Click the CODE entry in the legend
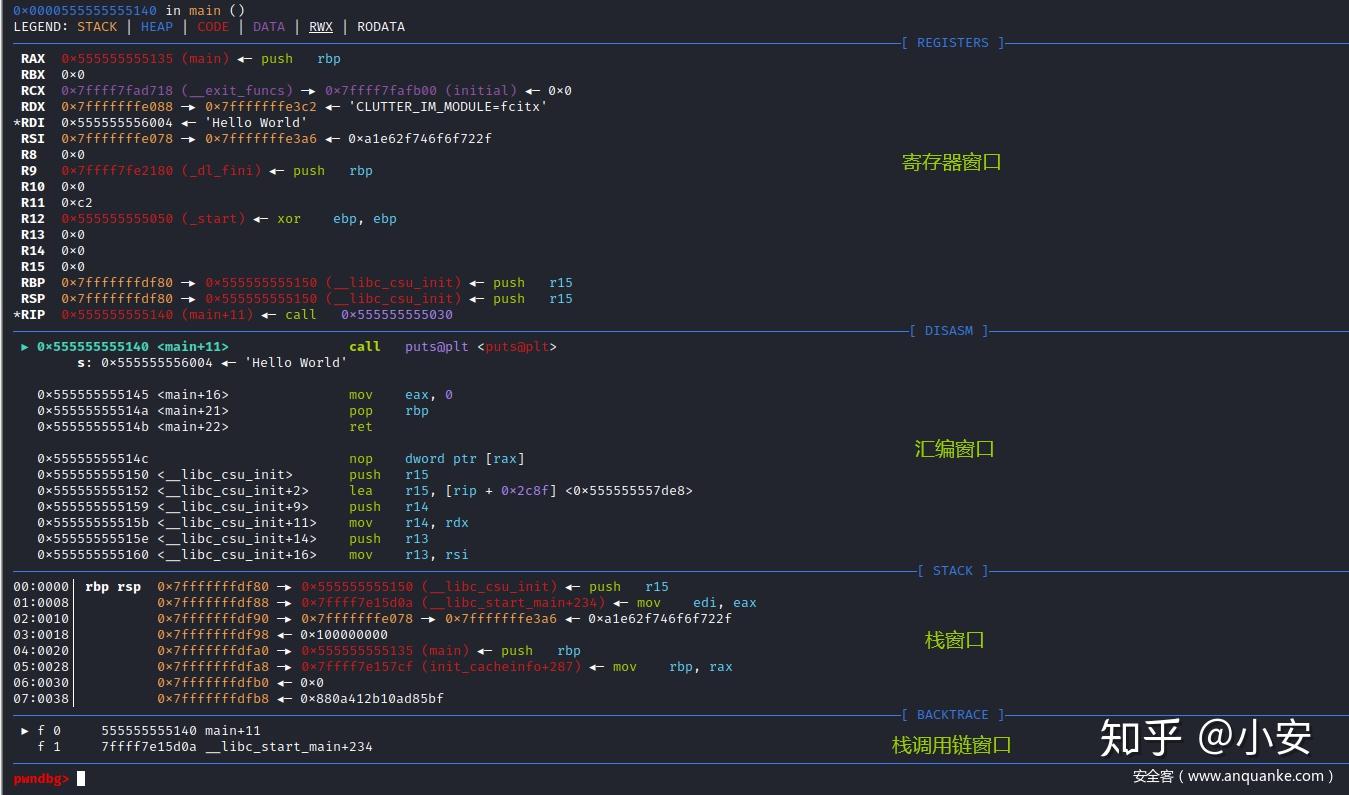Screen dimensions: 1349x795 pyautogui.click(x=213, y=26)
